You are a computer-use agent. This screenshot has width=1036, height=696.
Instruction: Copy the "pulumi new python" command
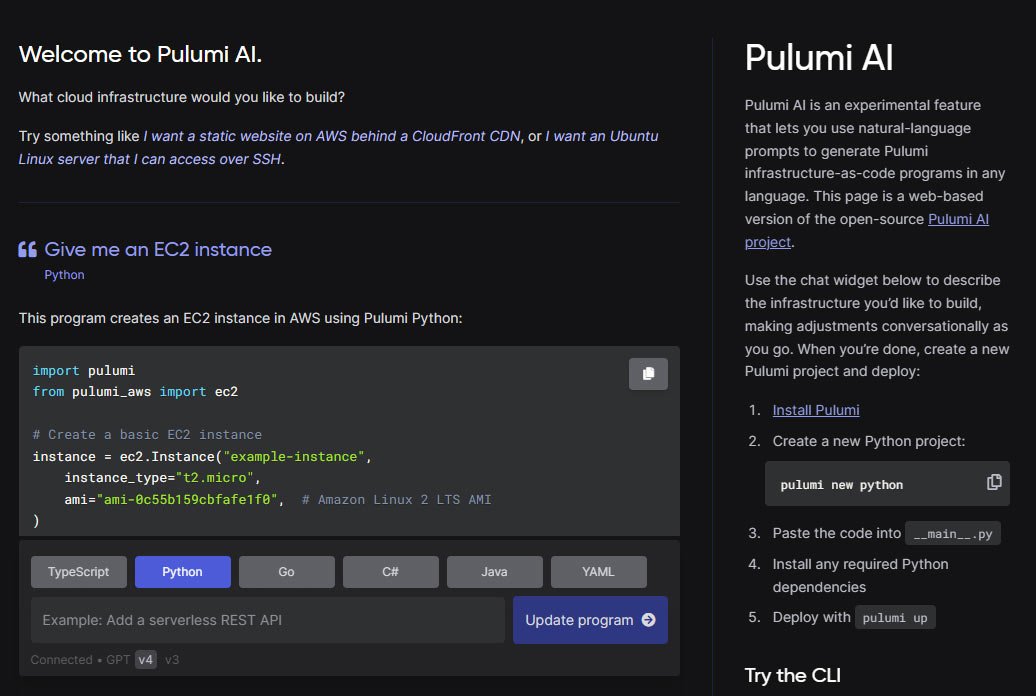[x=994, y=482]
